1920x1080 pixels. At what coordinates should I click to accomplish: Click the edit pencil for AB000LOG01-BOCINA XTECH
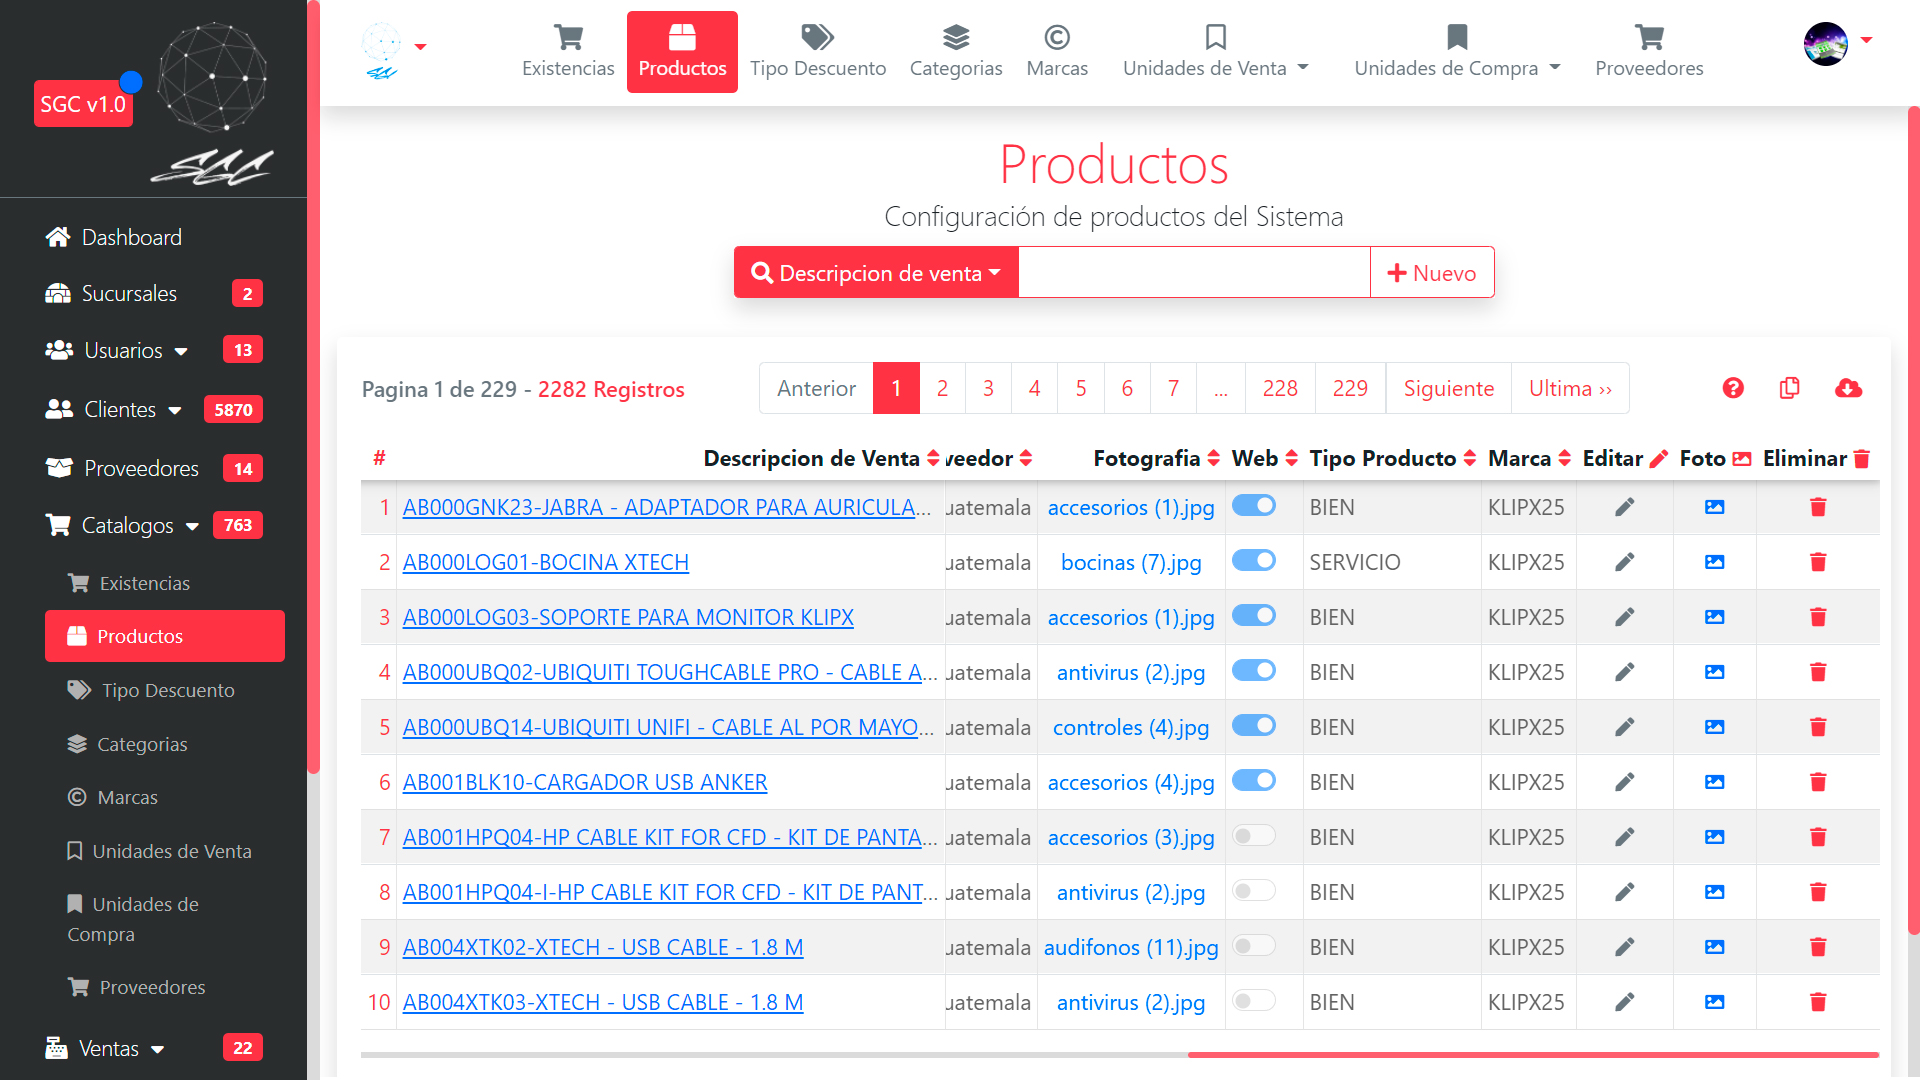(x=1624, y=562)
